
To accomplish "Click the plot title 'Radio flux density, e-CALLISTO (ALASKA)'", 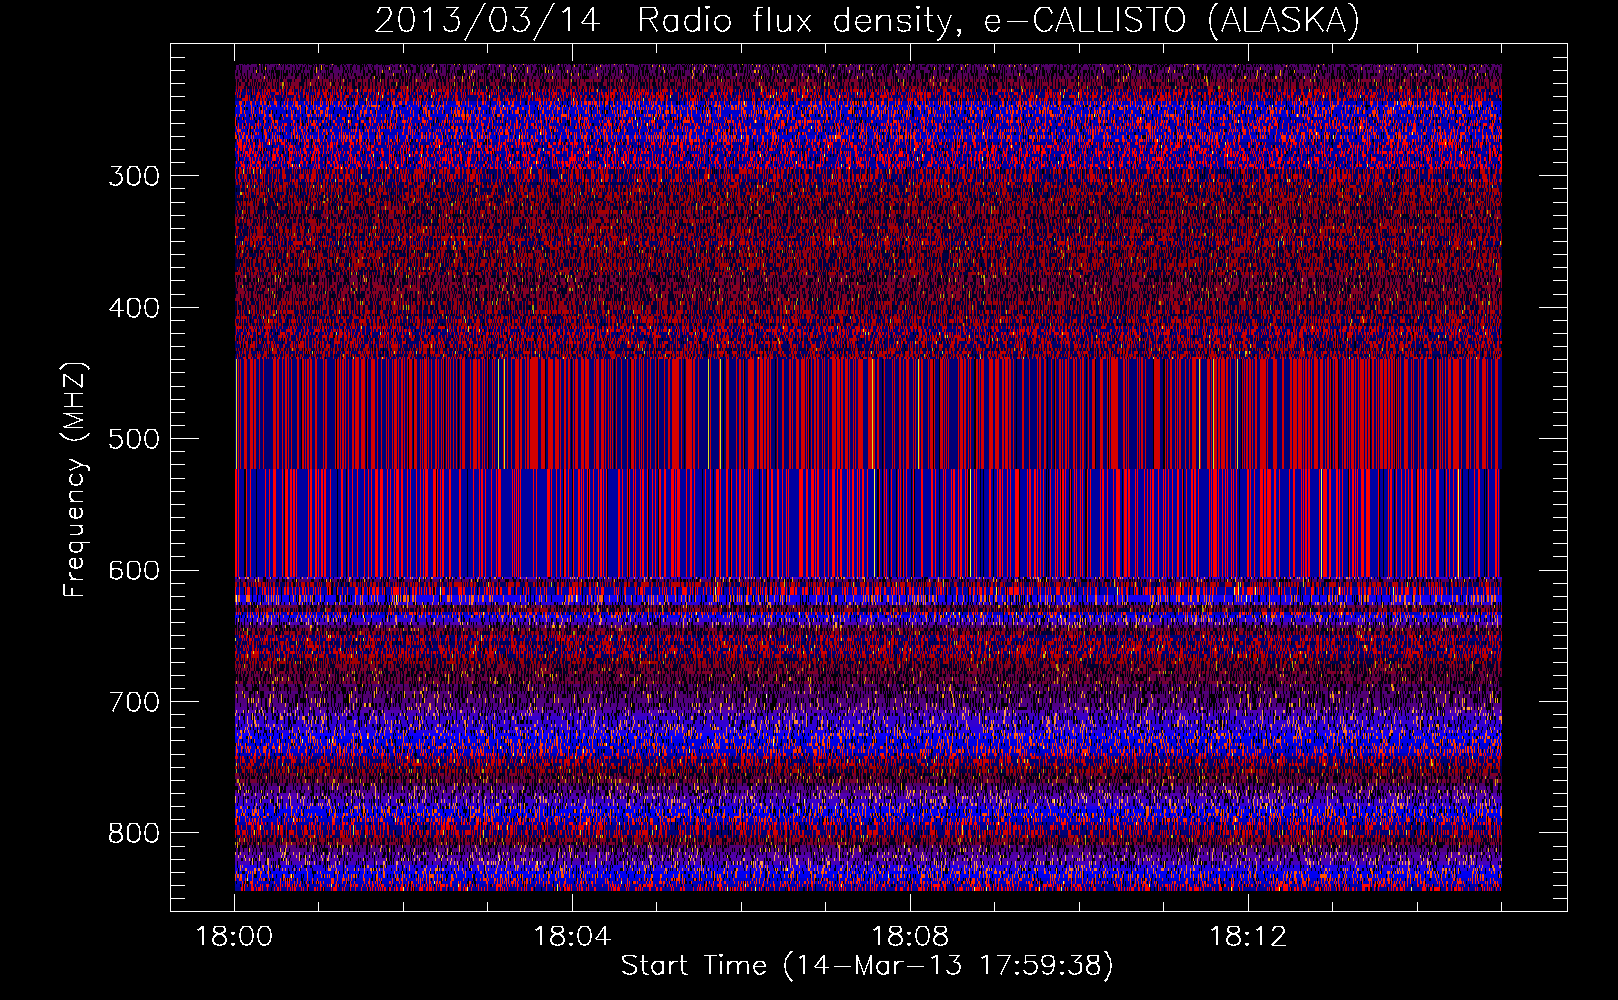I will point(998,21).
